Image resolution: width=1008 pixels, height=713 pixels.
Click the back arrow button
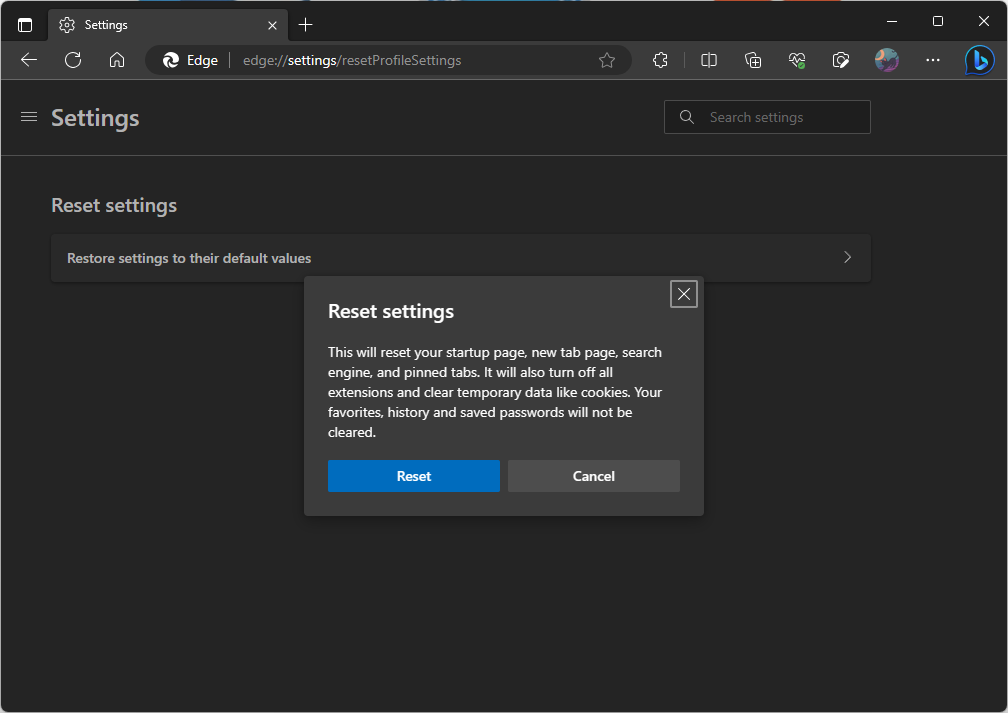click(x=29, y=60)
